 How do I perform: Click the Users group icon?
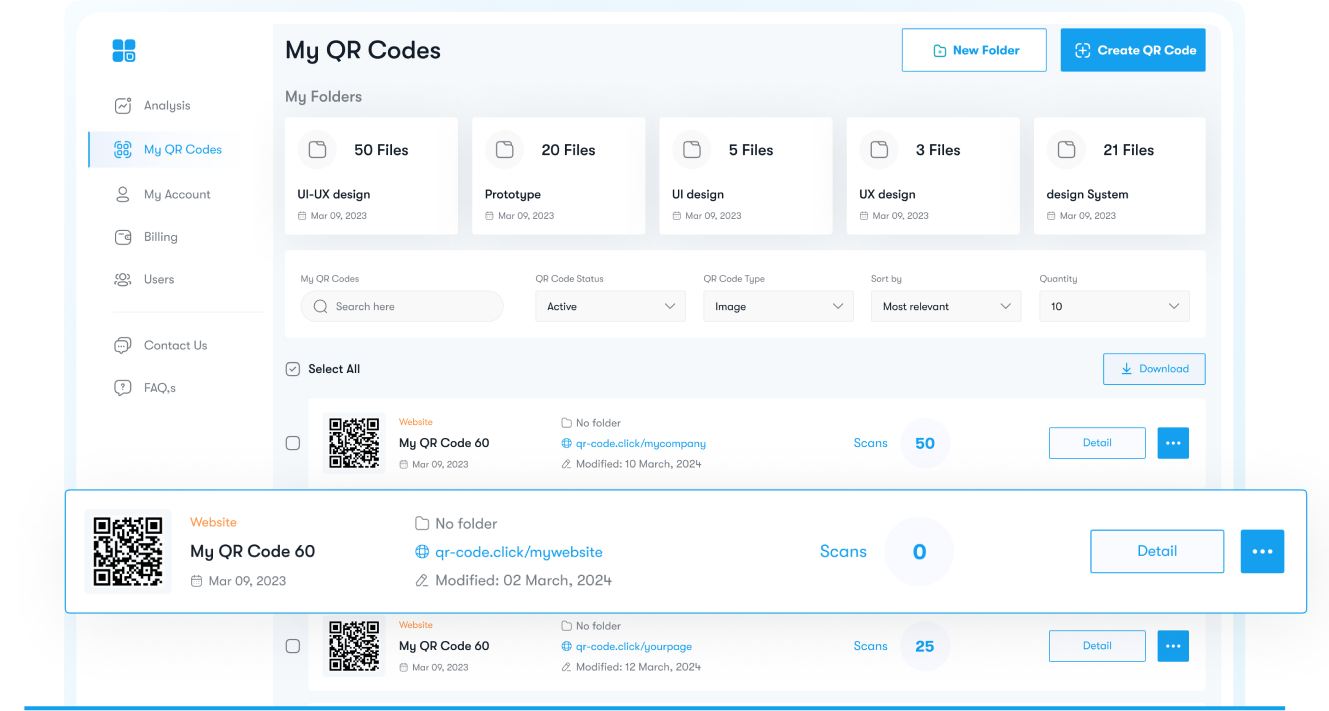[123, 280]
